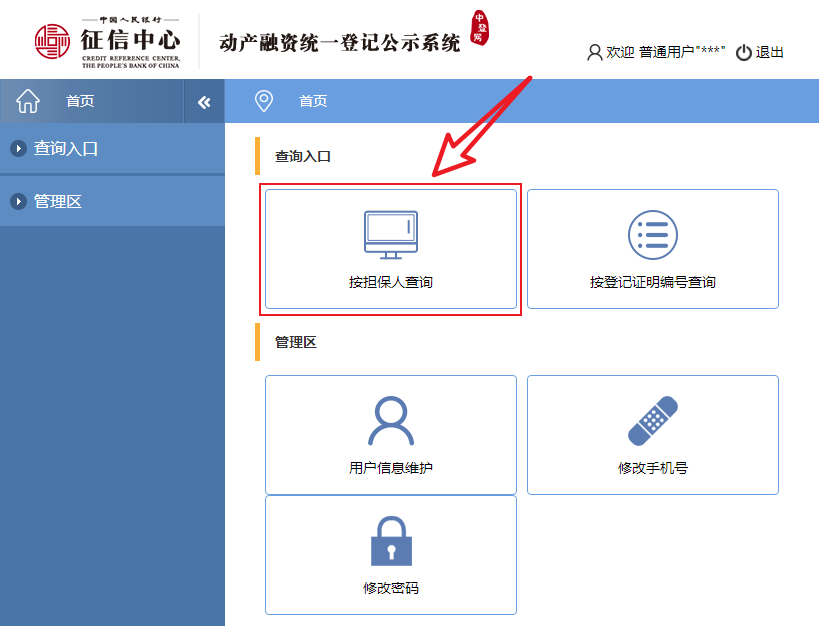Viewport: 819px width, 626px height.
Task: Click the 退出 logout link
Action: click(x=770, y=53)
